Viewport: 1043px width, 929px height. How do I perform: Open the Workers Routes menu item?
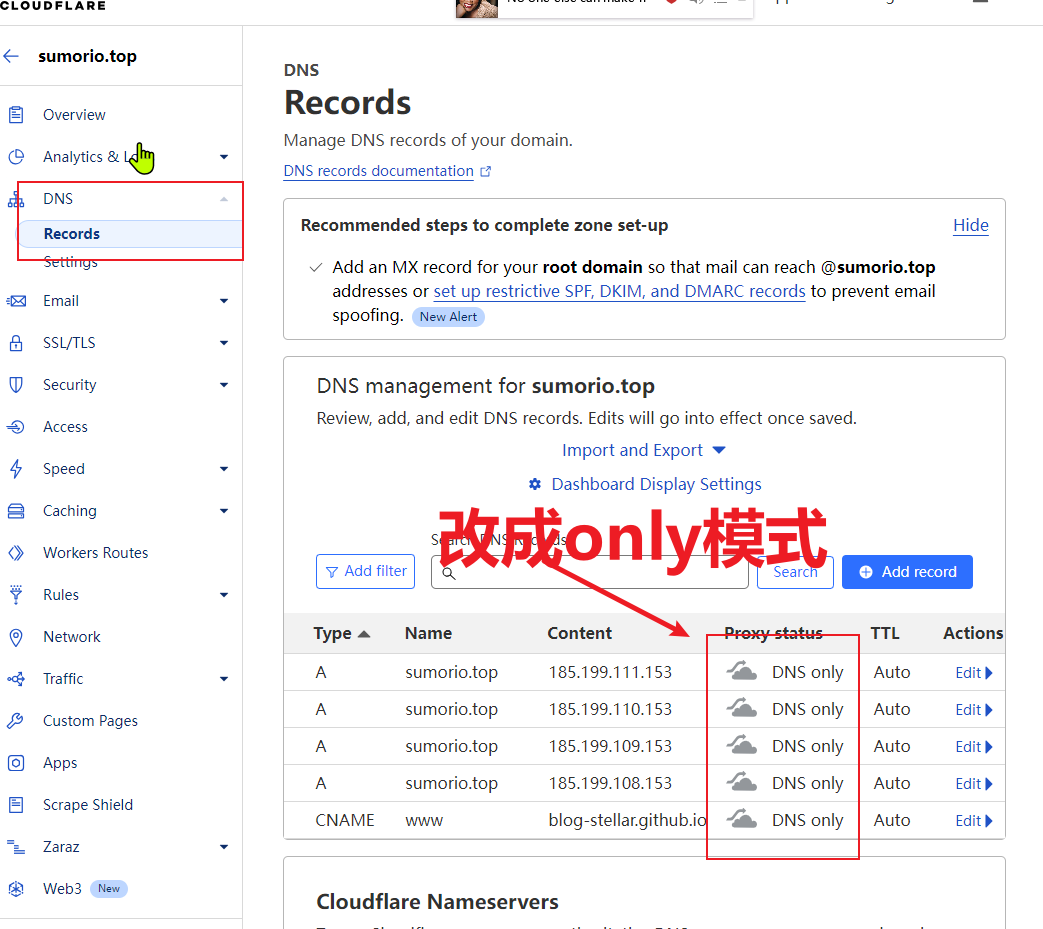95,553
